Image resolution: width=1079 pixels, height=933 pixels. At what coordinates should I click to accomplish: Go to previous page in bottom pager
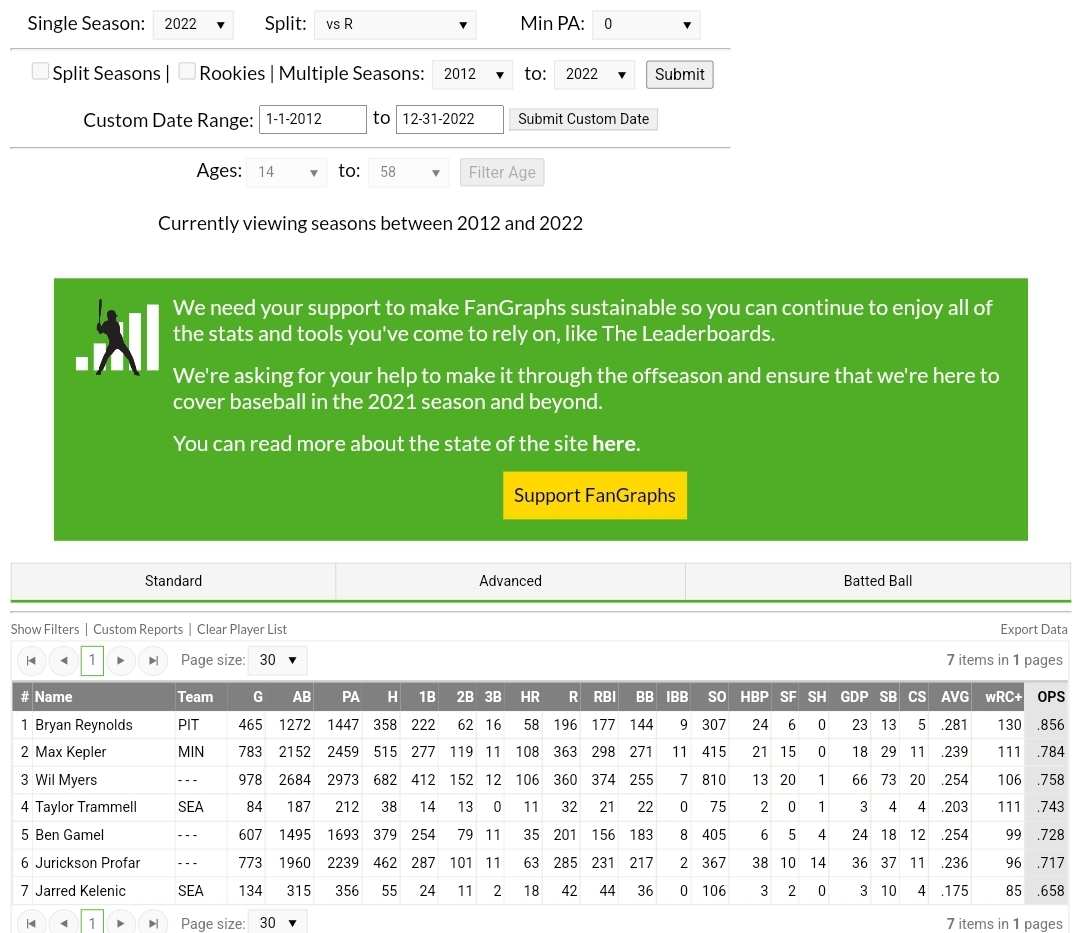coord(64,923)
